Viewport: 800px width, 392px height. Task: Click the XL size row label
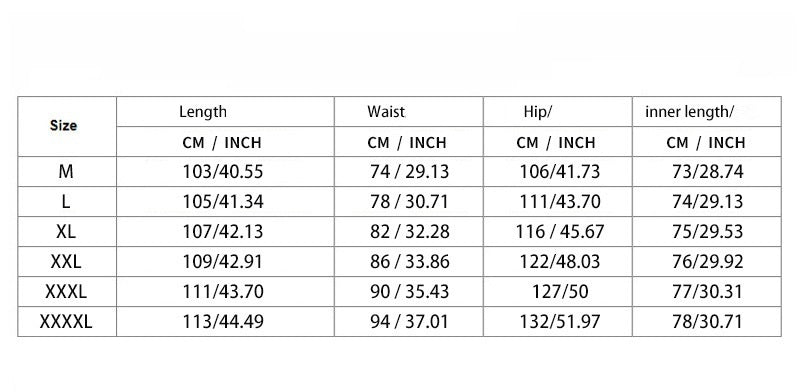(66, 232)
